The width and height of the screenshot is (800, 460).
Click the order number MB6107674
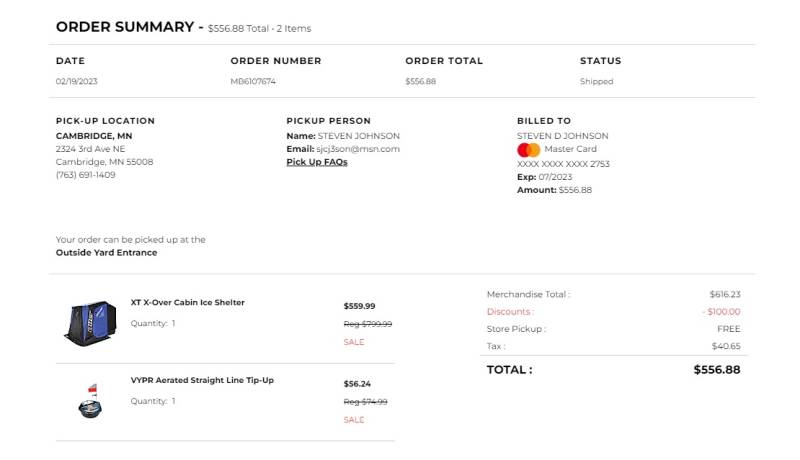(x=253, y=82)
